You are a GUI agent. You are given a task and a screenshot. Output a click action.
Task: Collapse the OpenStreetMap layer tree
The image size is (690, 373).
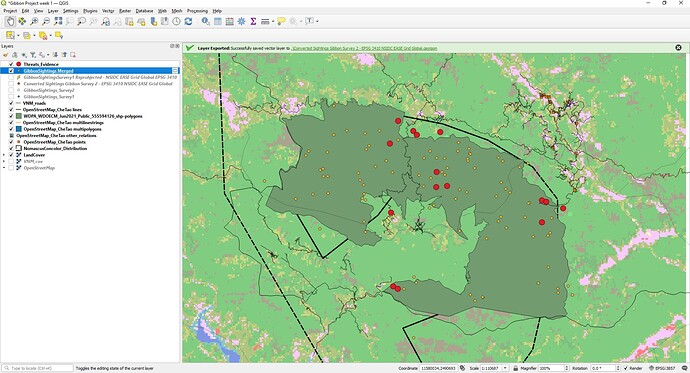[4, 168]
